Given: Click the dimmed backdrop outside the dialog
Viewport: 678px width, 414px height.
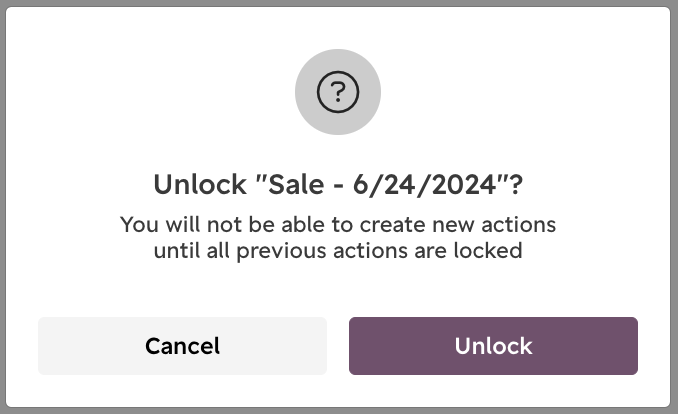Looking at the screenshot, I should tap(2, 207).
